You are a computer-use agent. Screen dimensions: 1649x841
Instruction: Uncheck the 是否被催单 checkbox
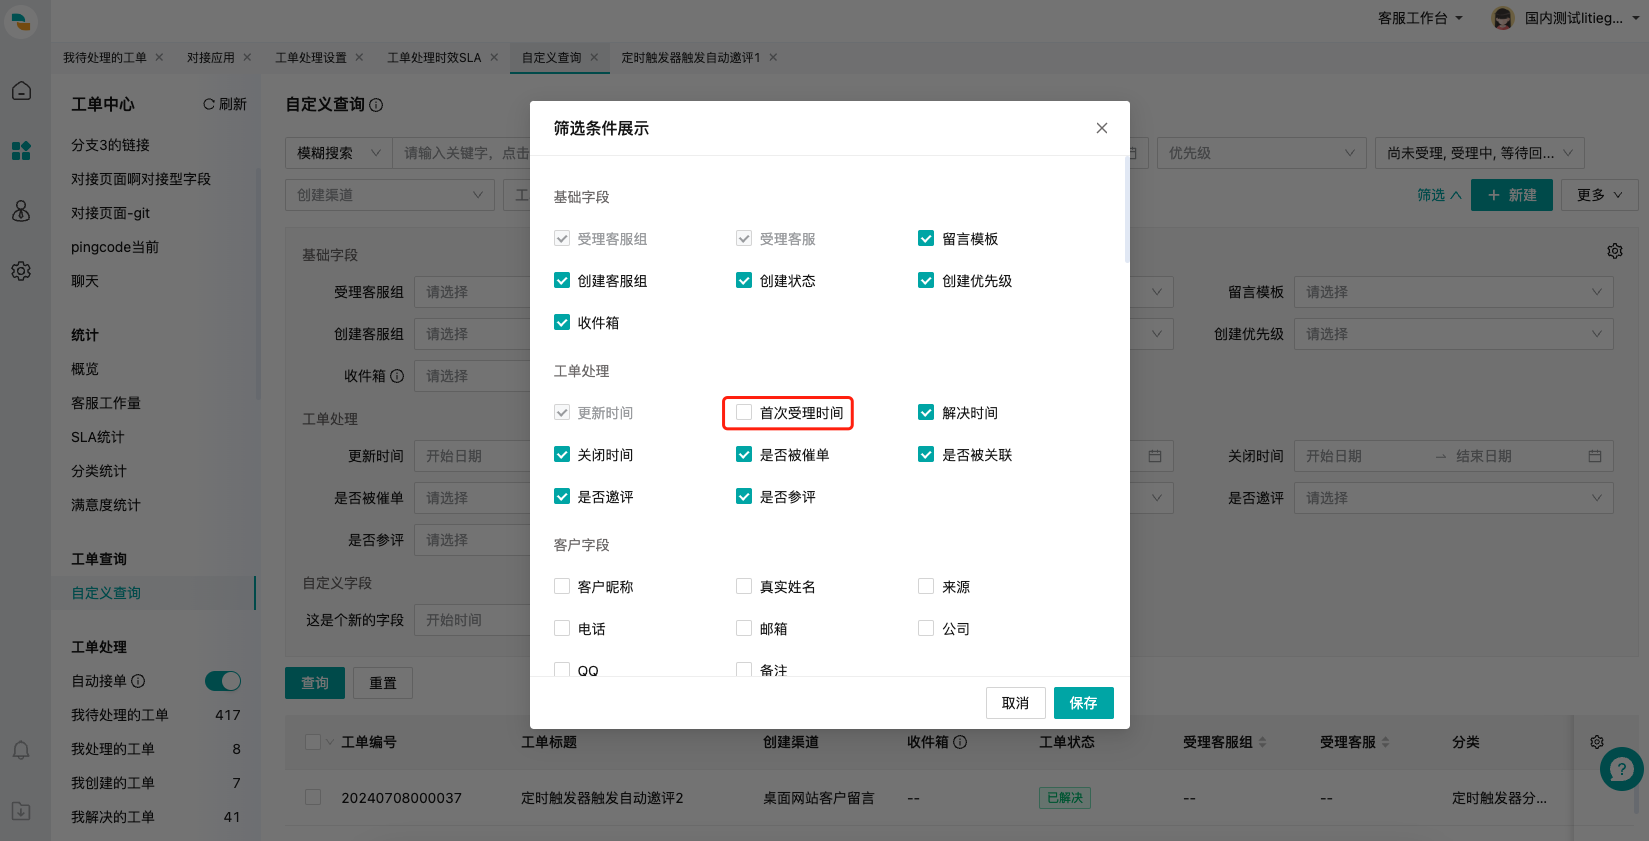point(744,454)
